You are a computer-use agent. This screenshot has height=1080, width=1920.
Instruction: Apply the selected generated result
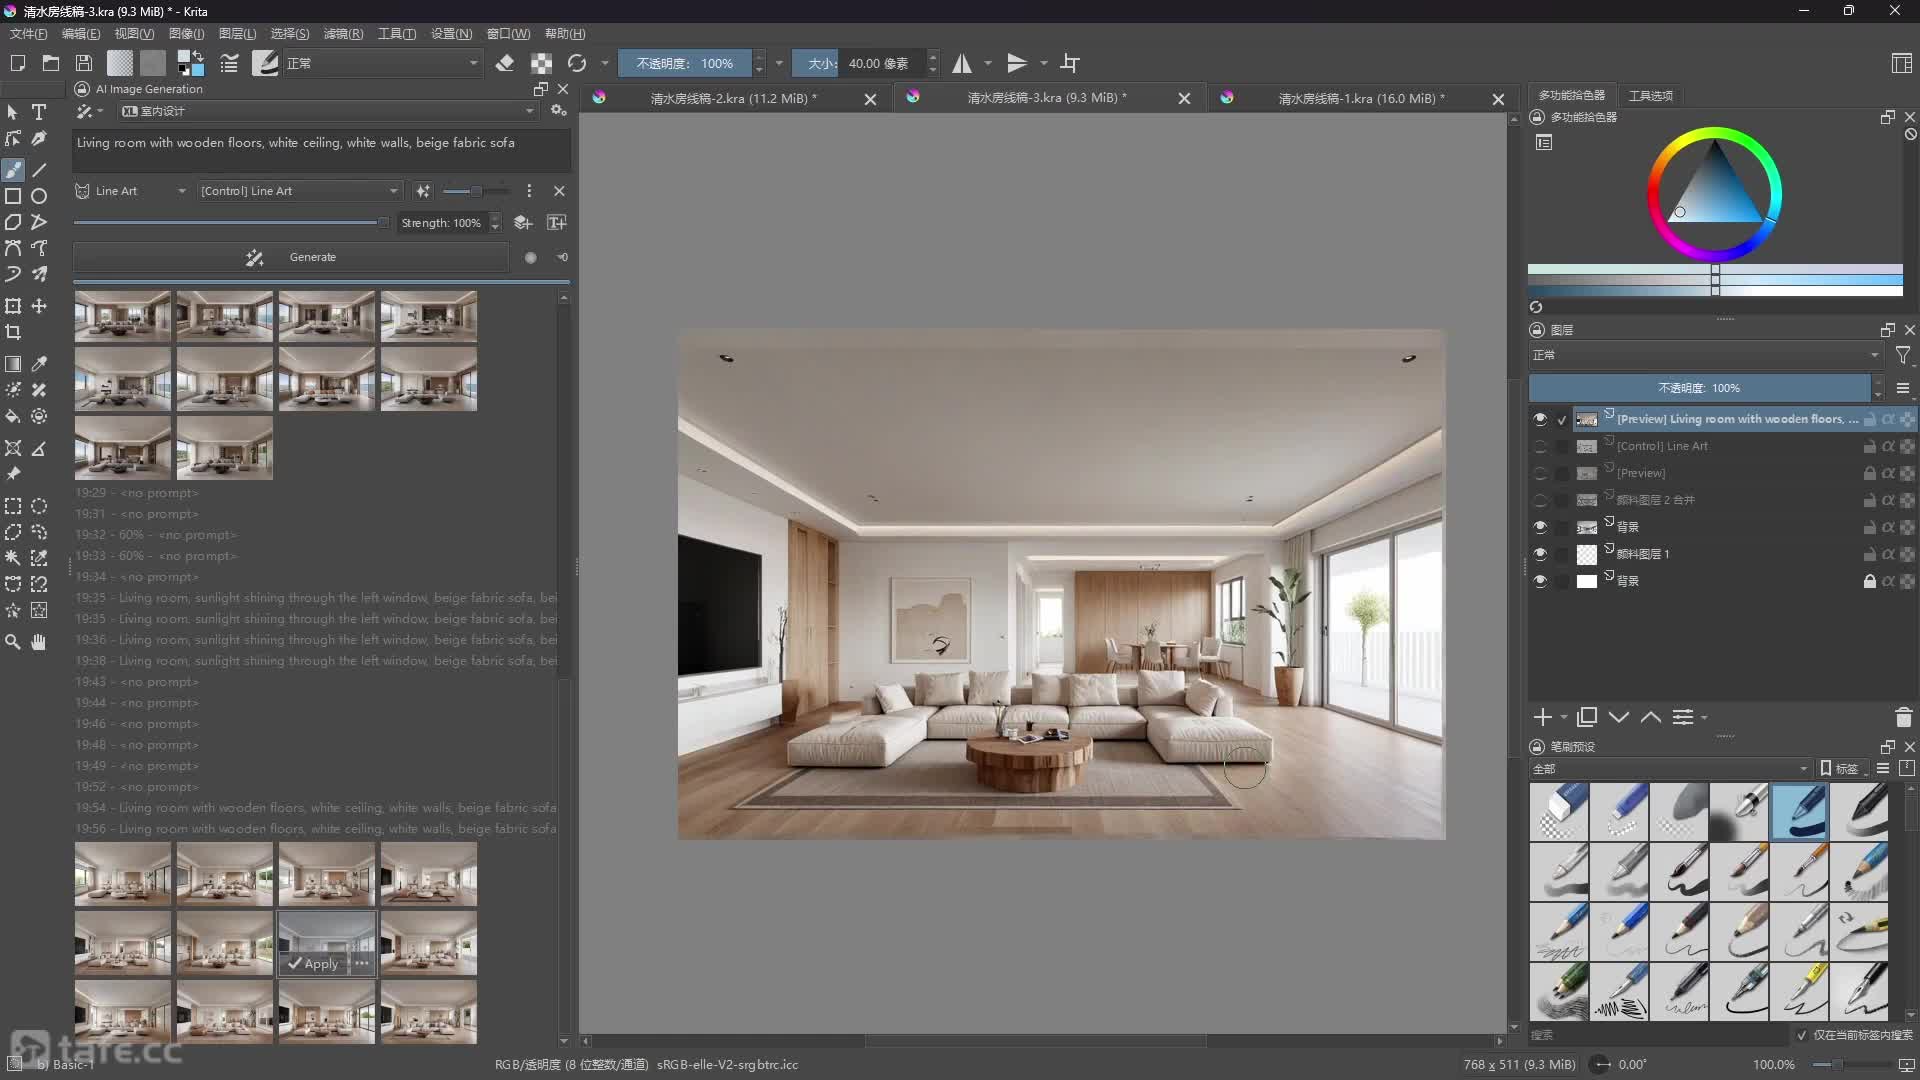(x=313, y=964)
